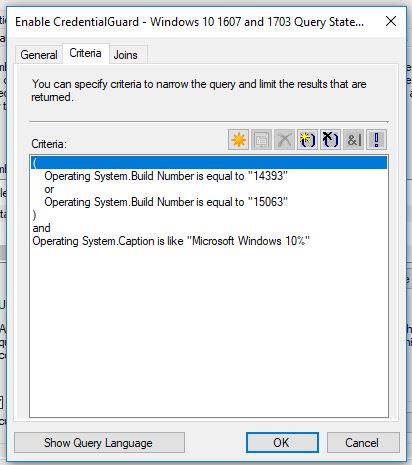This screenshot has width=412, height=465.
Task: Click the Not operator exclamation icon
Action: (377, 140)
